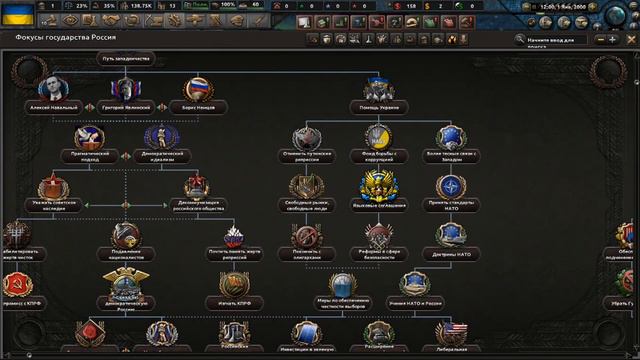
Task: Click the question mark alert icon
Action: (x=395, y=22)
